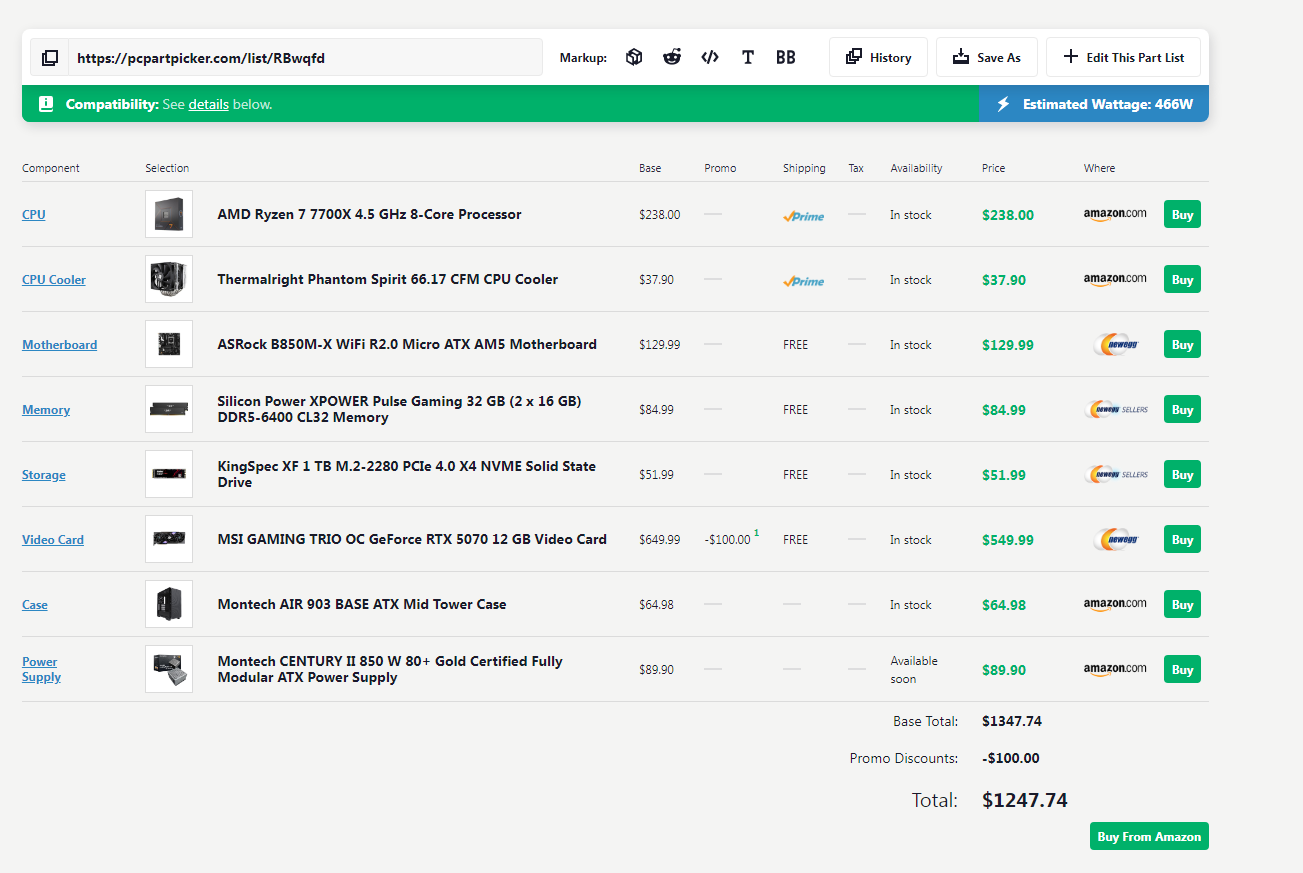Click Edit This Part List

tap(1123, 57)
